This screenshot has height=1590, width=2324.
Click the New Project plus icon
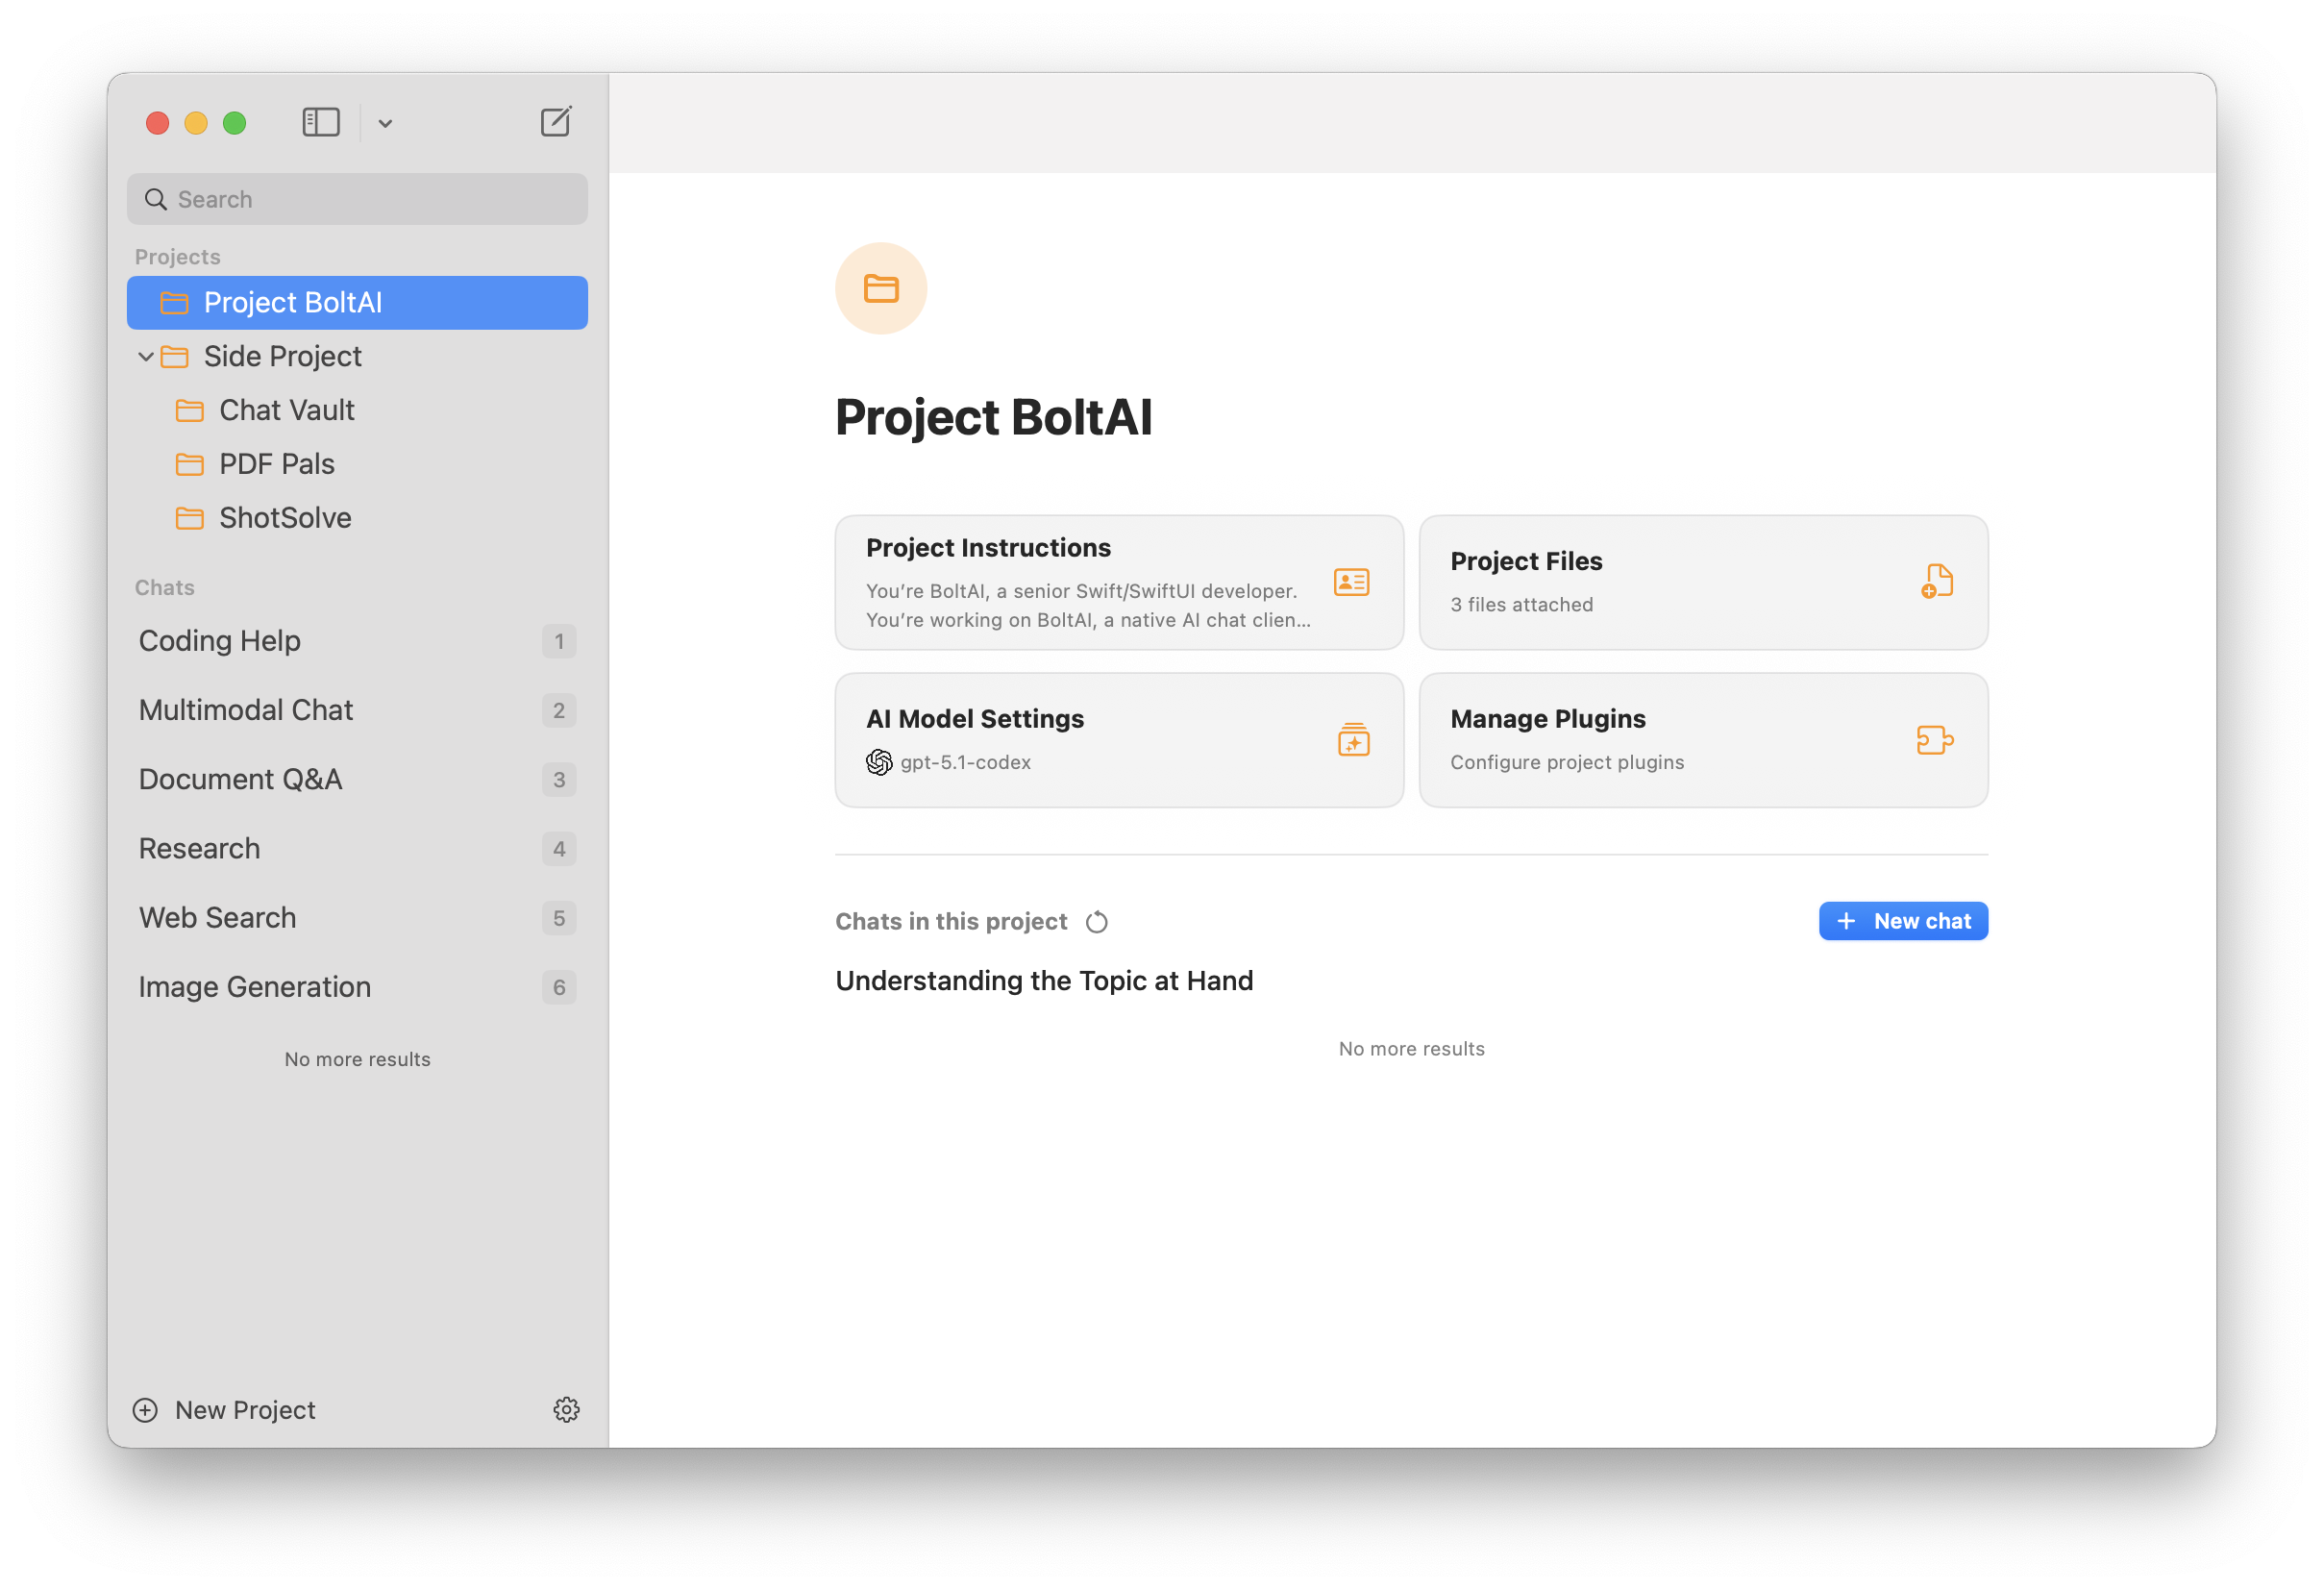tap(146, 1409)
